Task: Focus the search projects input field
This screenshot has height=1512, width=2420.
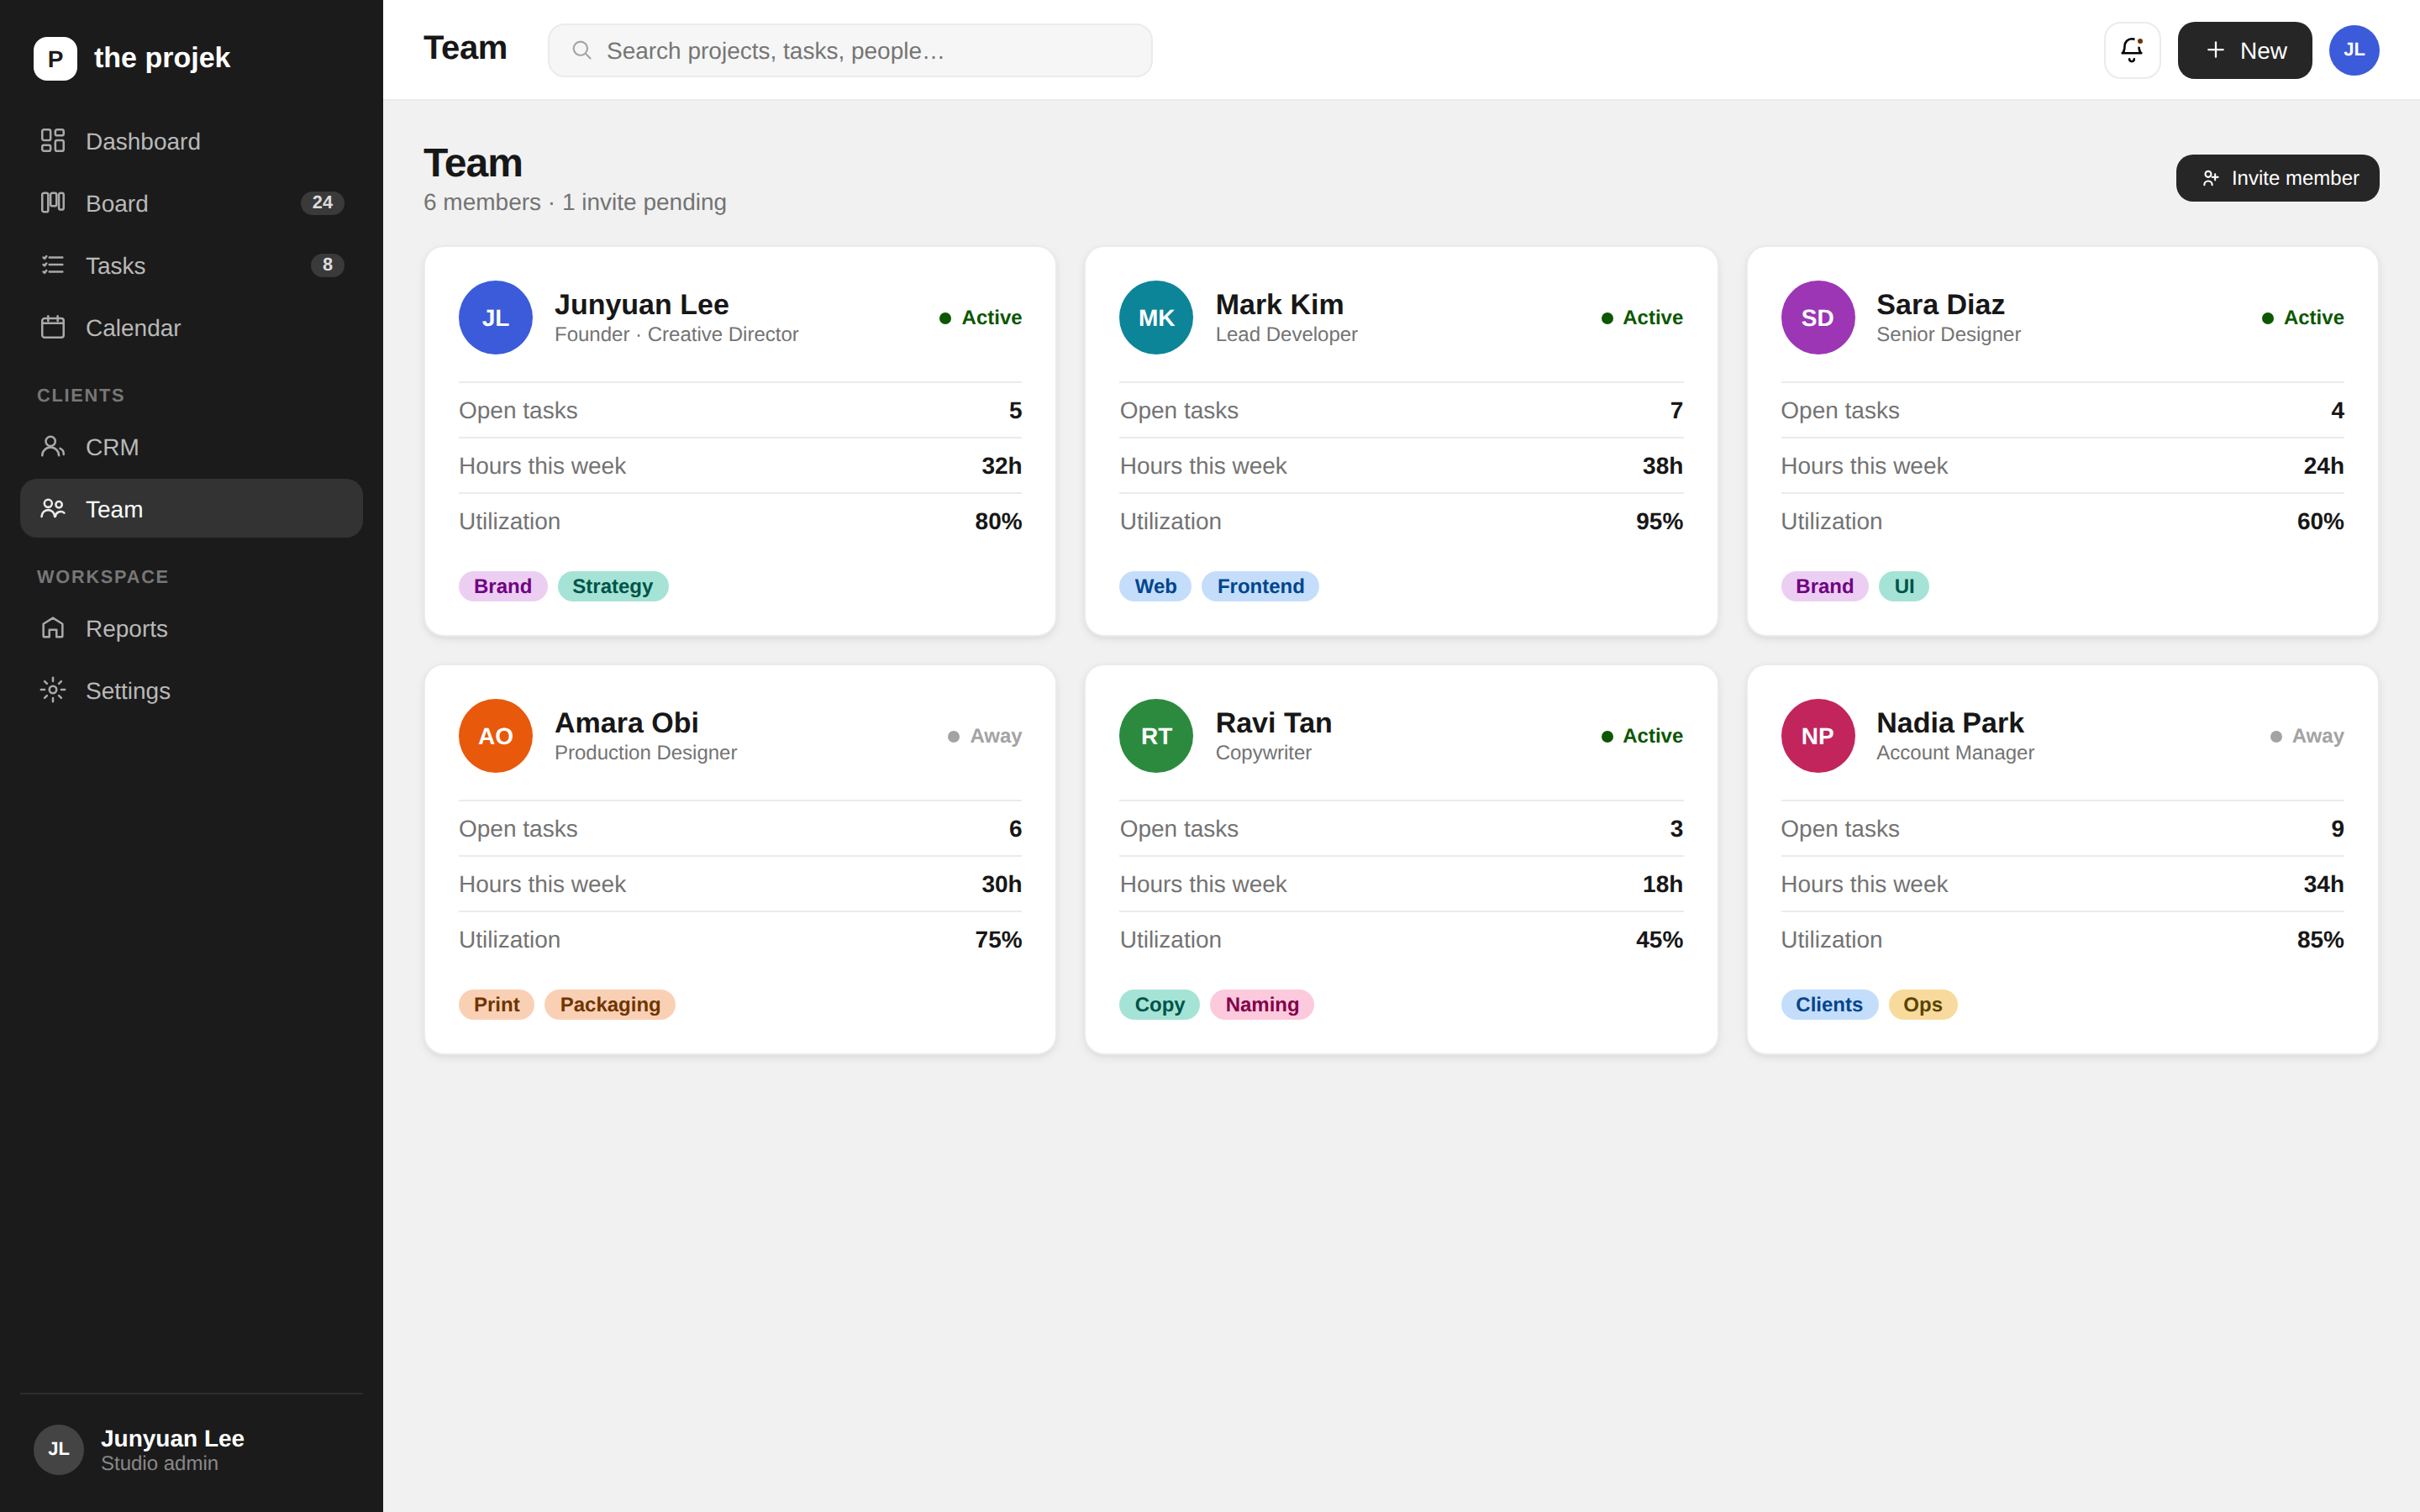Action: [x=850, y=50]
